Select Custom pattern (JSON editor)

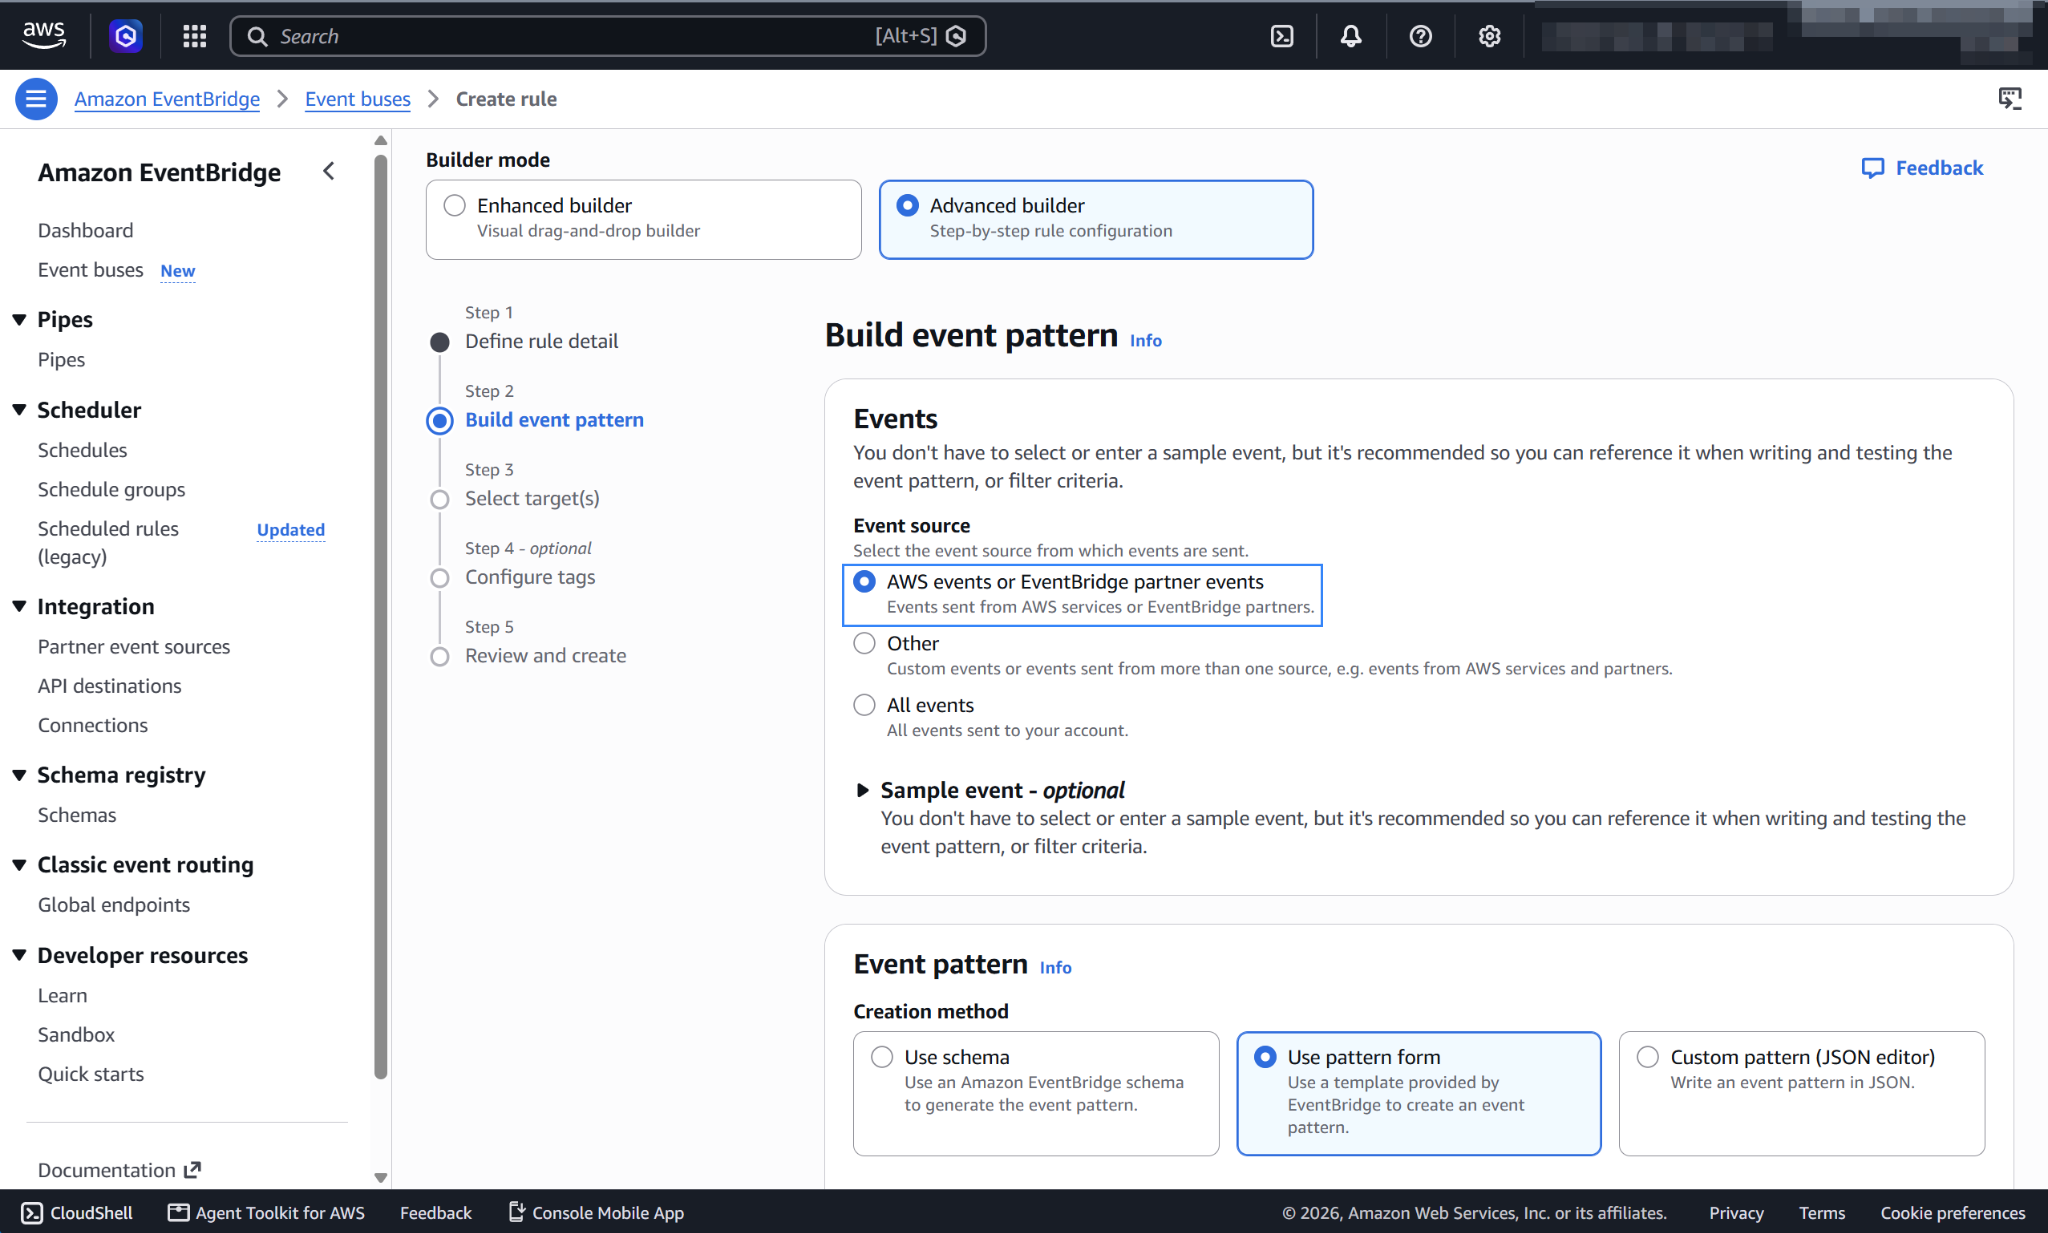[x=1801, y=1093]
